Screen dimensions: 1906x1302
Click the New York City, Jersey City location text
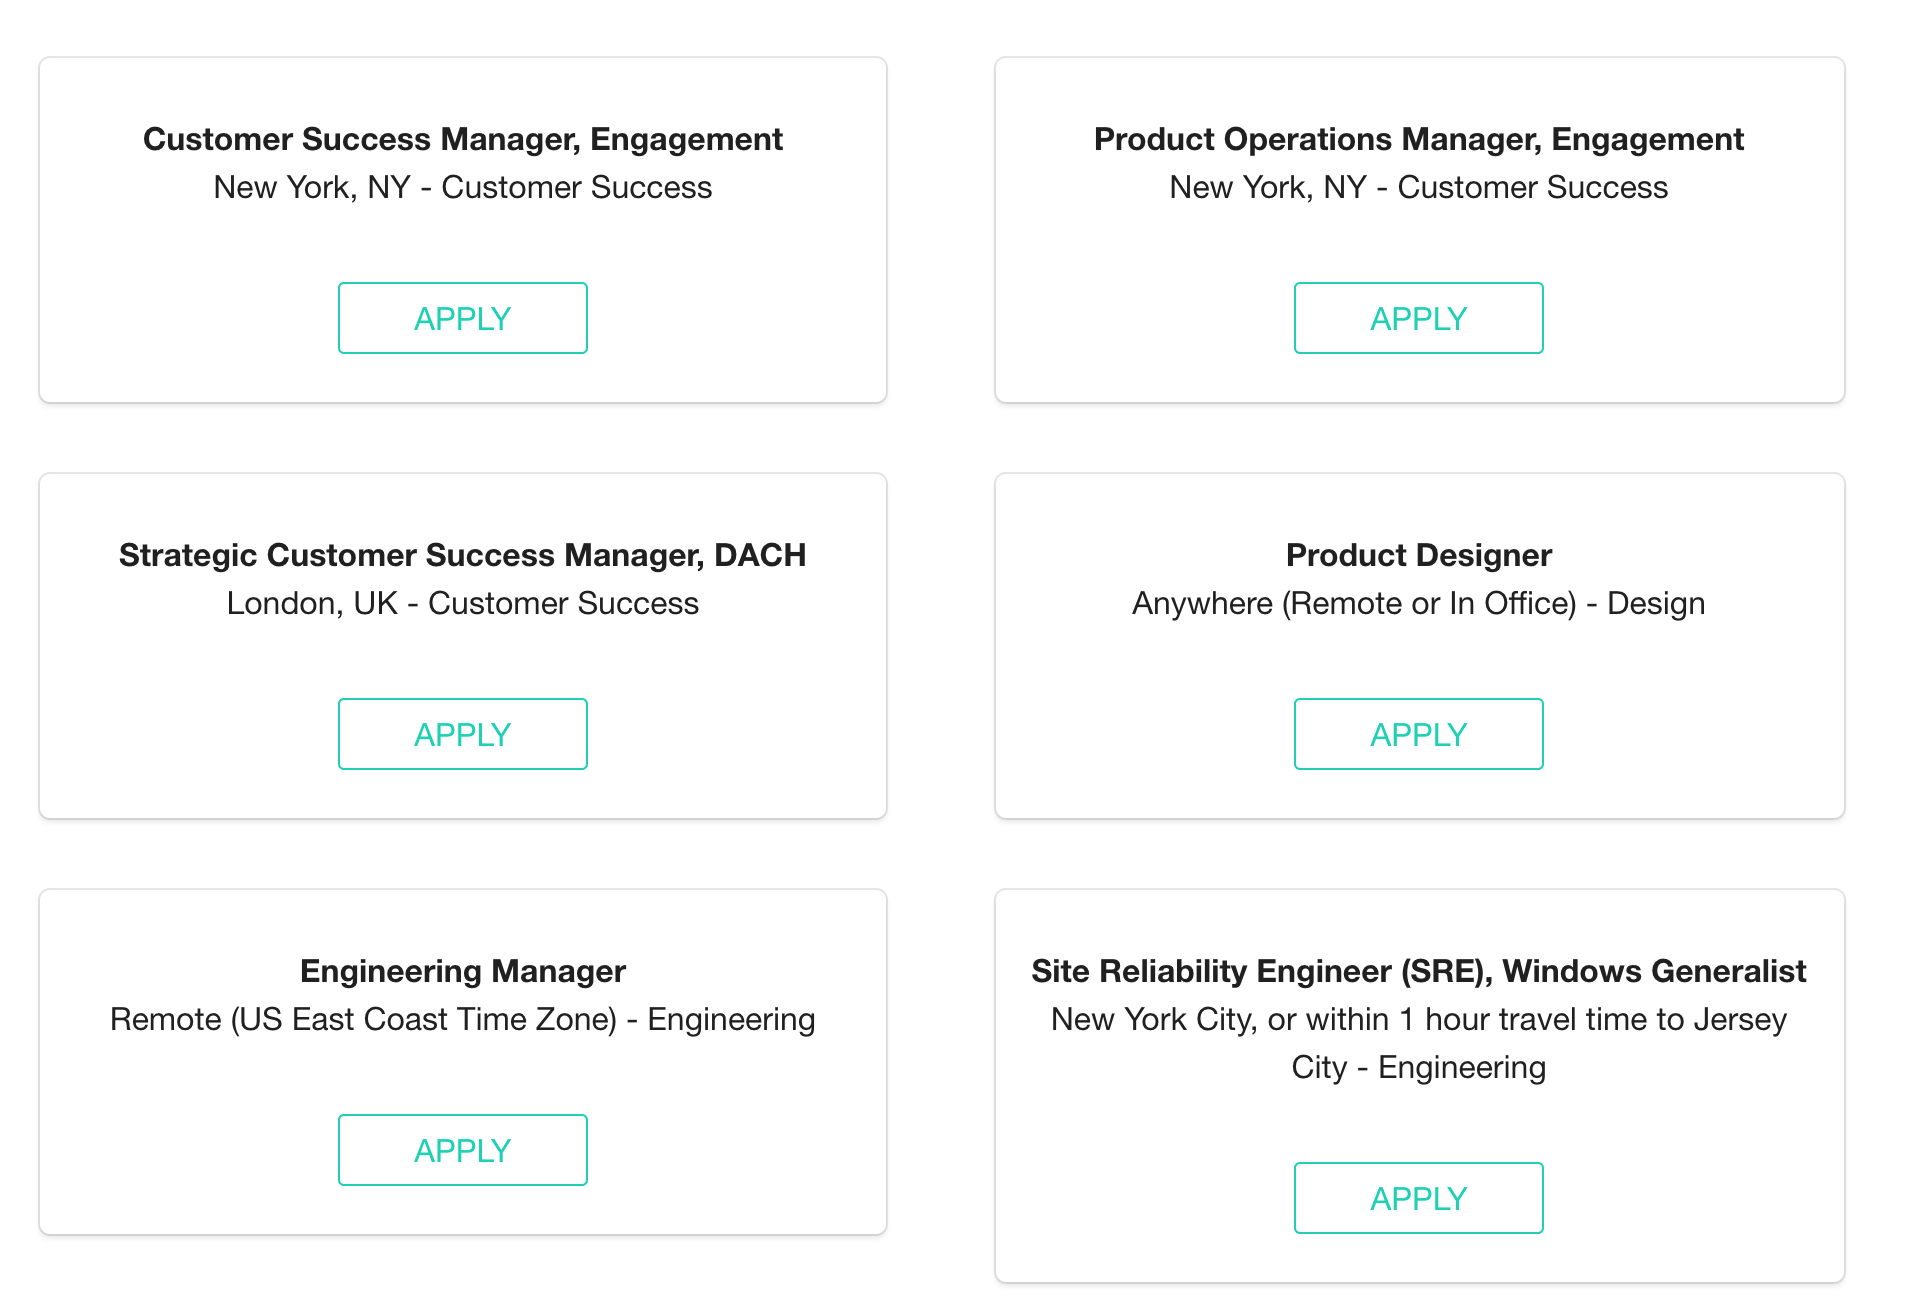click(1418, 1043)
